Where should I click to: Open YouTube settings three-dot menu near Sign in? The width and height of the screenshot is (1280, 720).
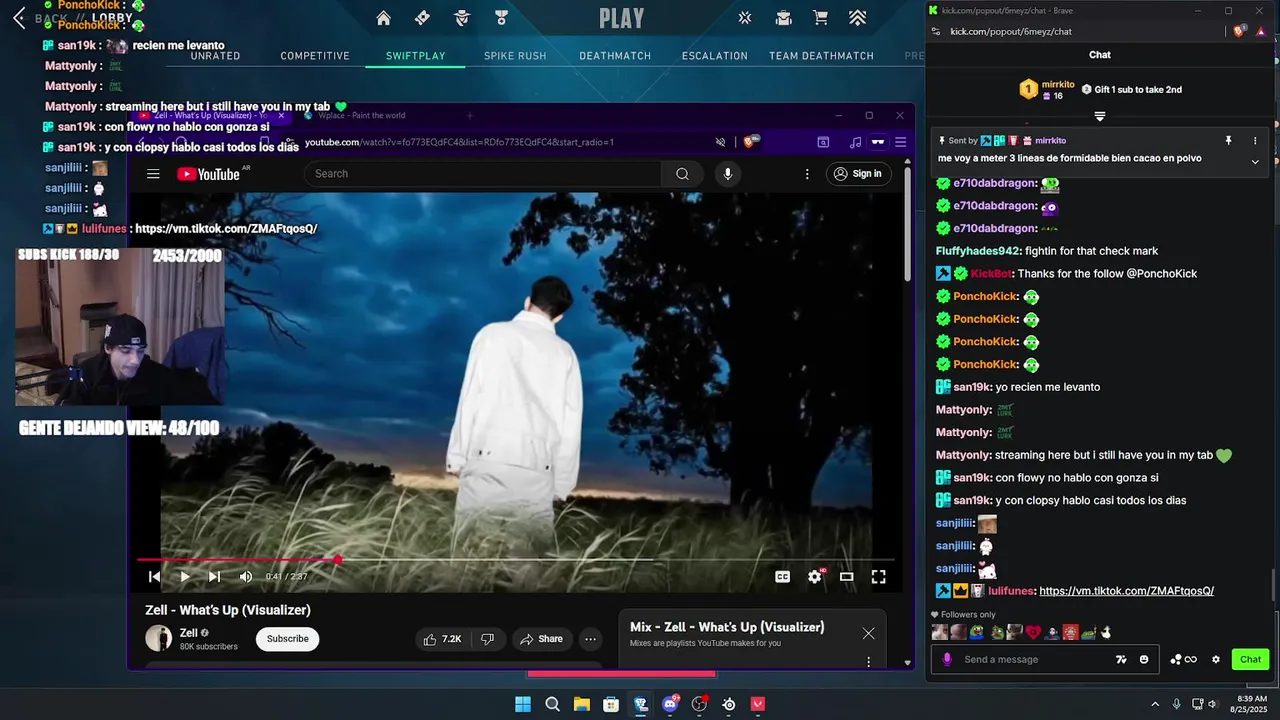pyautogui.click(x=807, y=174)
